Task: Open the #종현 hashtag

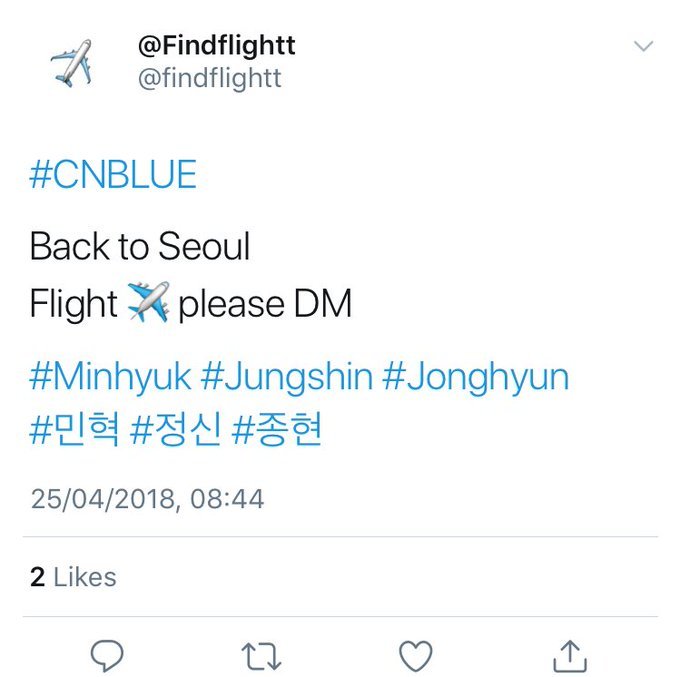Action: (277, 429)
